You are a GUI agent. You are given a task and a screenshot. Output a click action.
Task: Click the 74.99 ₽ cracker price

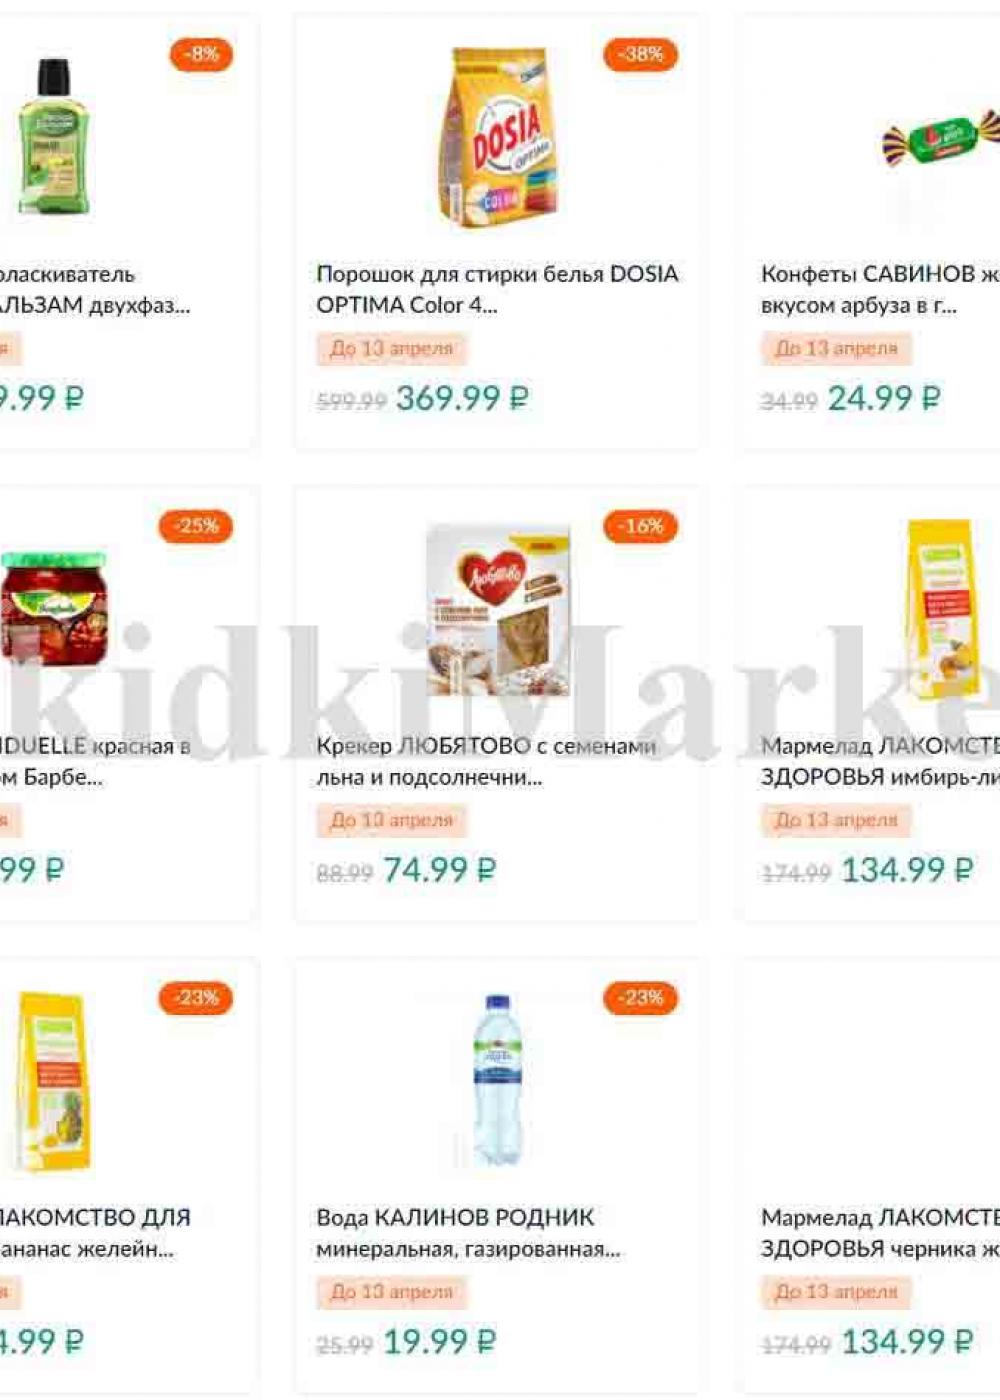pyautogui.click(x=439, y=870)
